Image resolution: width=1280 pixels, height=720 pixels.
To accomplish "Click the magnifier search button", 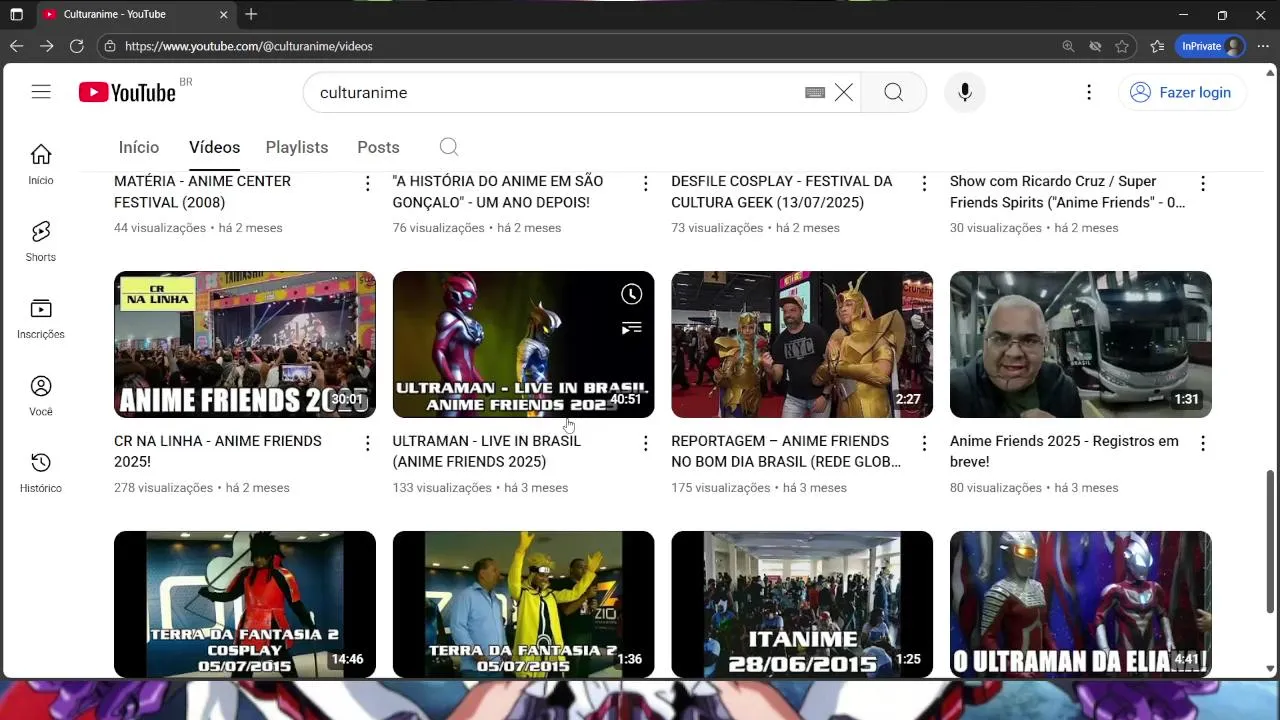I will coord(894,92).
